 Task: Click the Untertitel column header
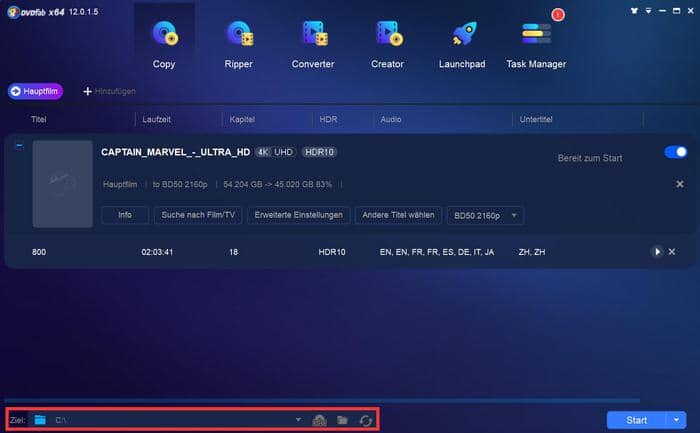(x=536, y=119)
